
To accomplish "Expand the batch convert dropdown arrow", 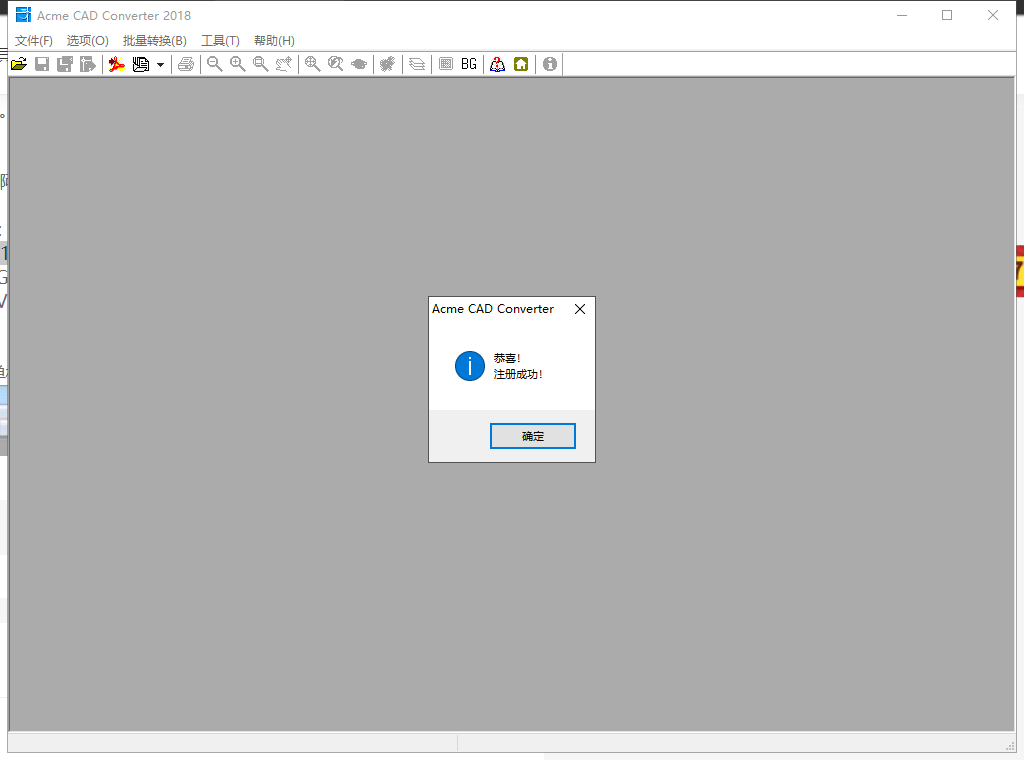I will 160,65.
